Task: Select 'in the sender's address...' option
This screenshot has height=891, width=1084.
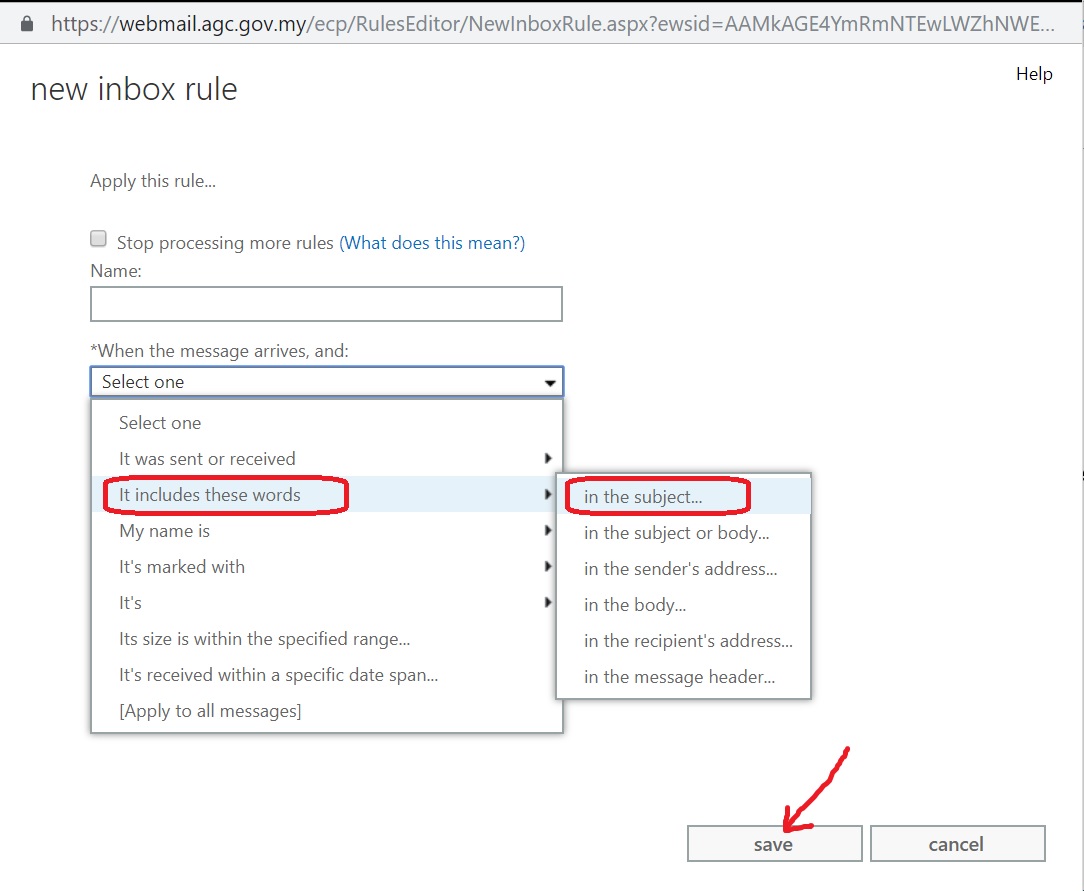Action: click(680, 569)
